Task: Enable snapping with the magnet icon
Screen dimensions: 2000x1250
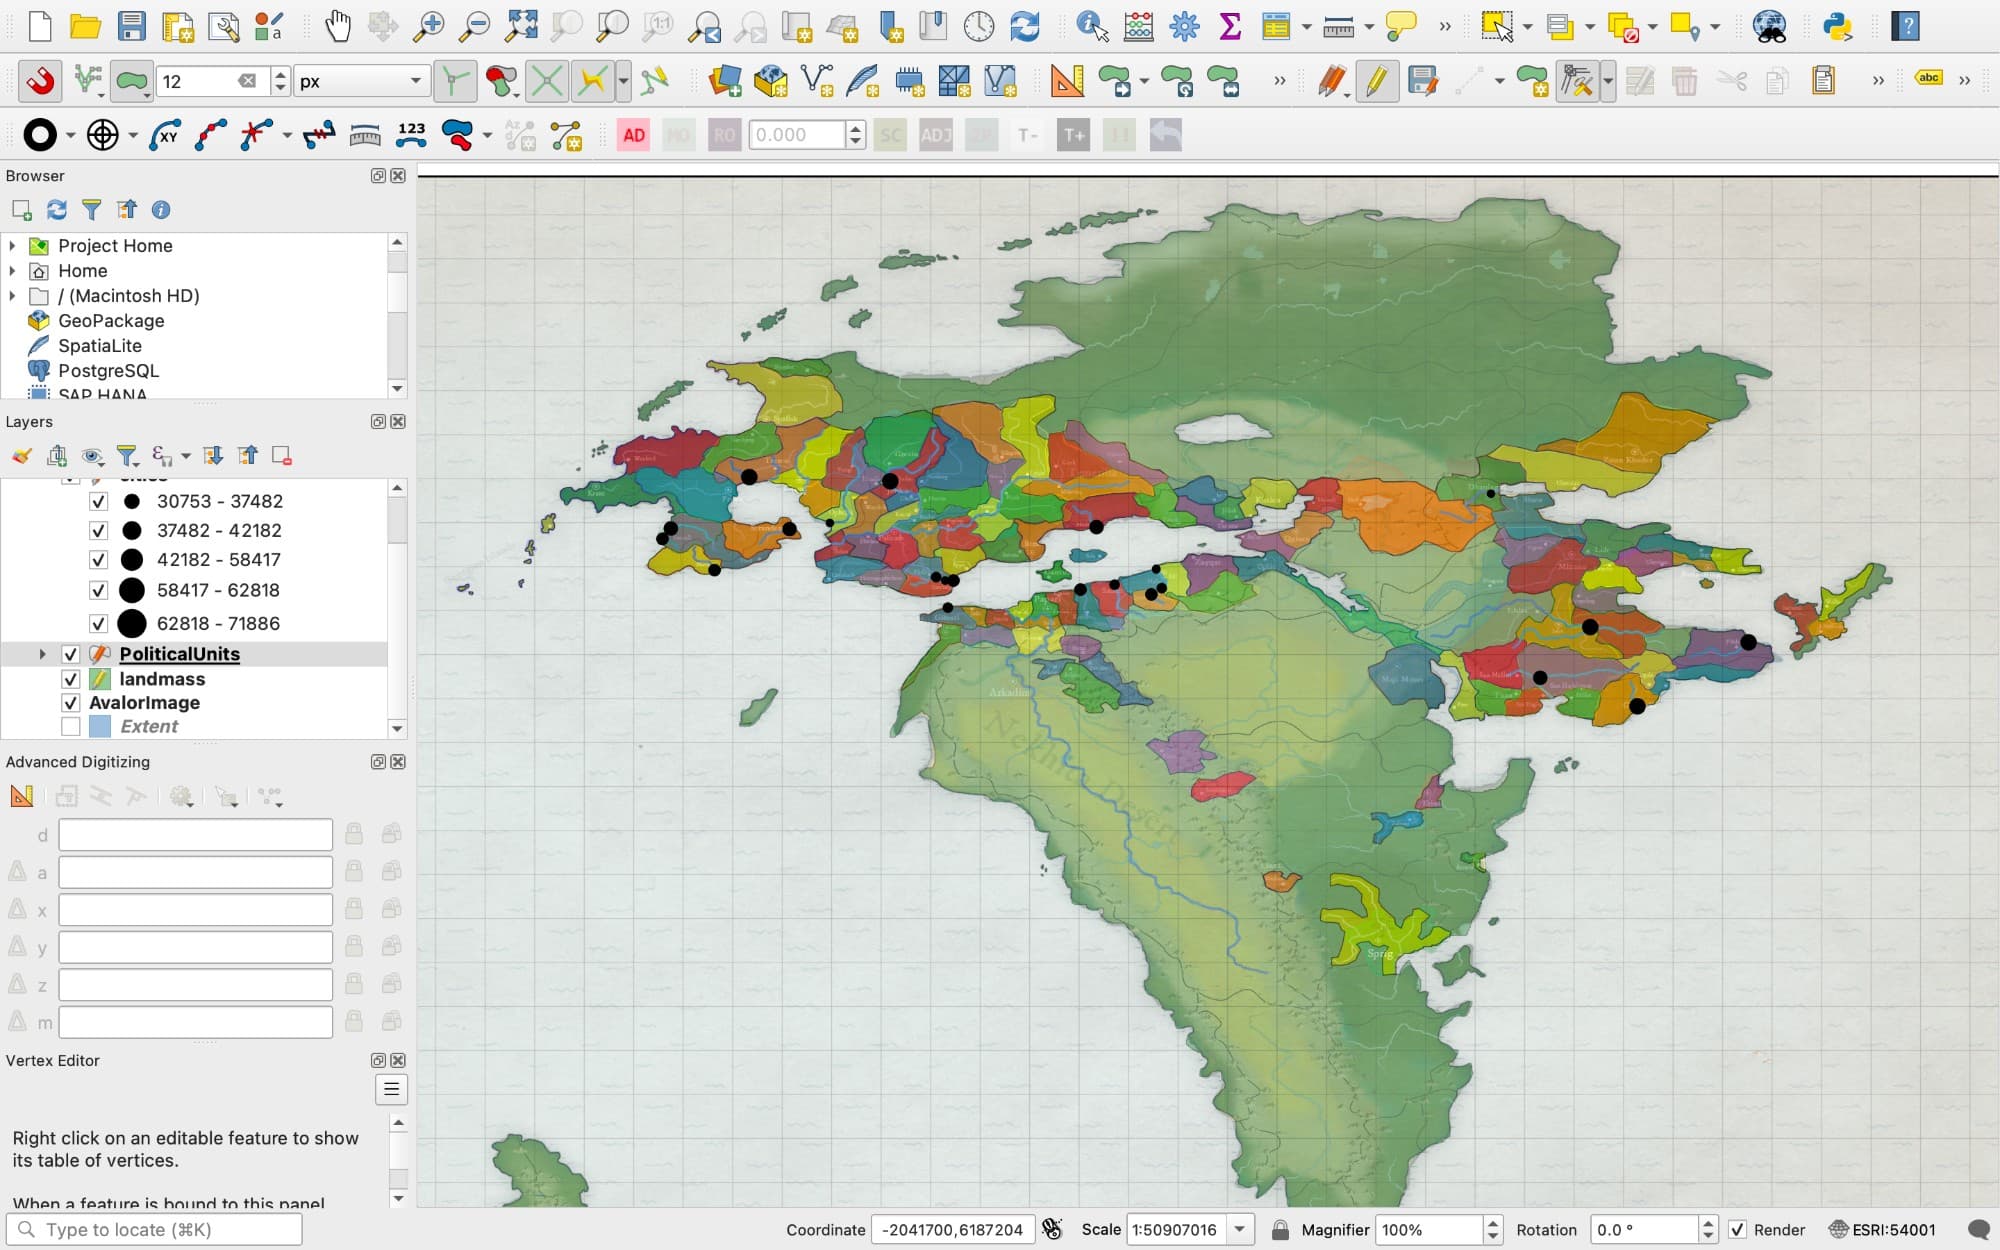Action: click(38, 81)
